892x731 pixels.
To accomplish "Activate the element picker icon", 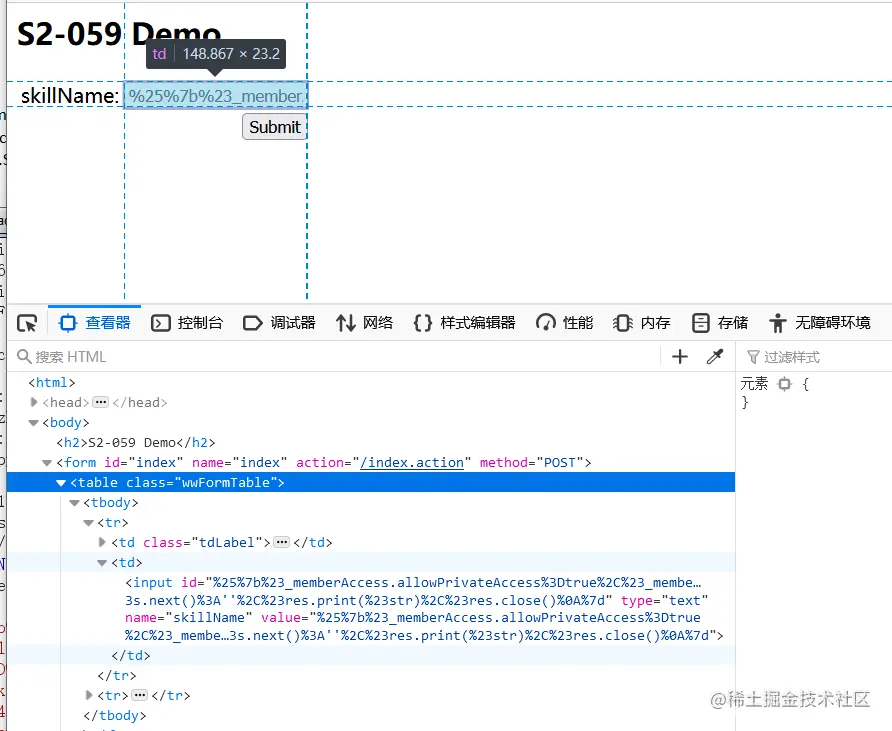I will pyautogui.click(x=27, y=323).
